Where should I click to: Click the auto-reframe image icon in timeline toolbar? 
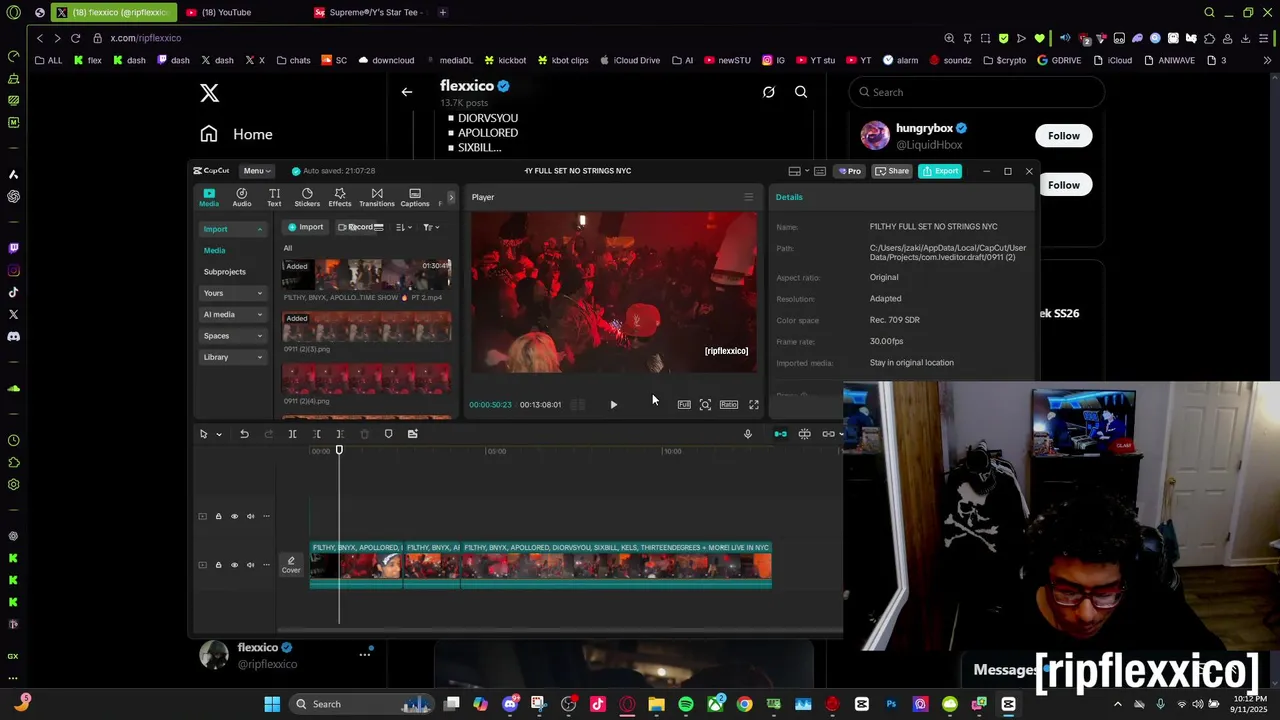point(413,434)
